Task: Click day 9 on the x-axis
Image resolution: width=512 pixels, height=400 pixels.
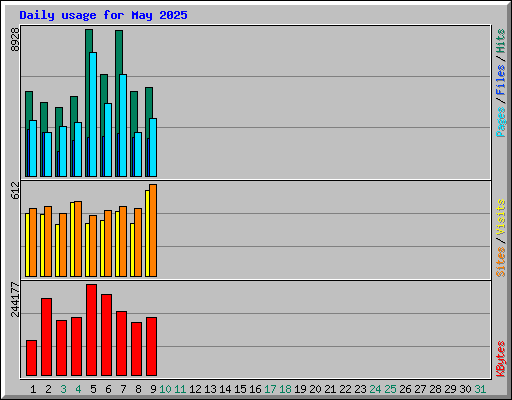Action: point(153,389)
